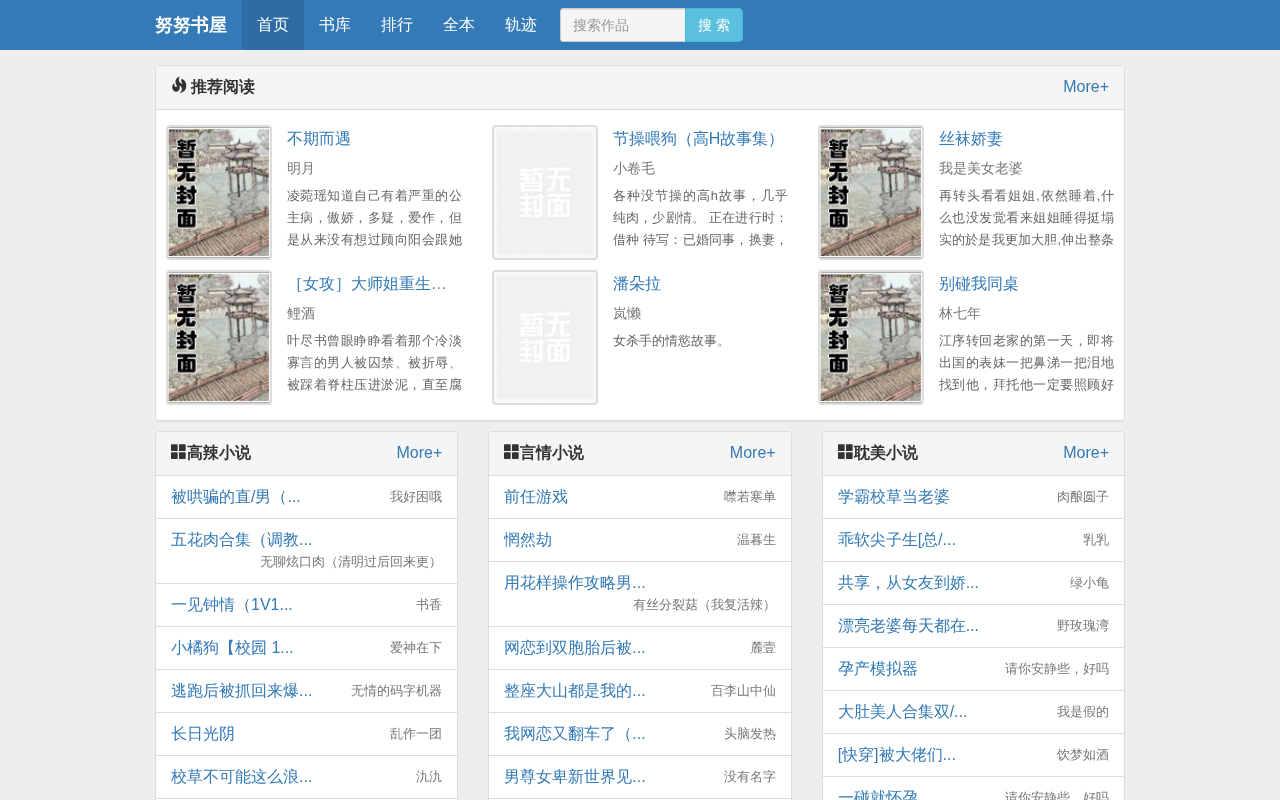The image size is (1280, 800).
Task: Select the 全本 navigation item
Action: [459, 25]
